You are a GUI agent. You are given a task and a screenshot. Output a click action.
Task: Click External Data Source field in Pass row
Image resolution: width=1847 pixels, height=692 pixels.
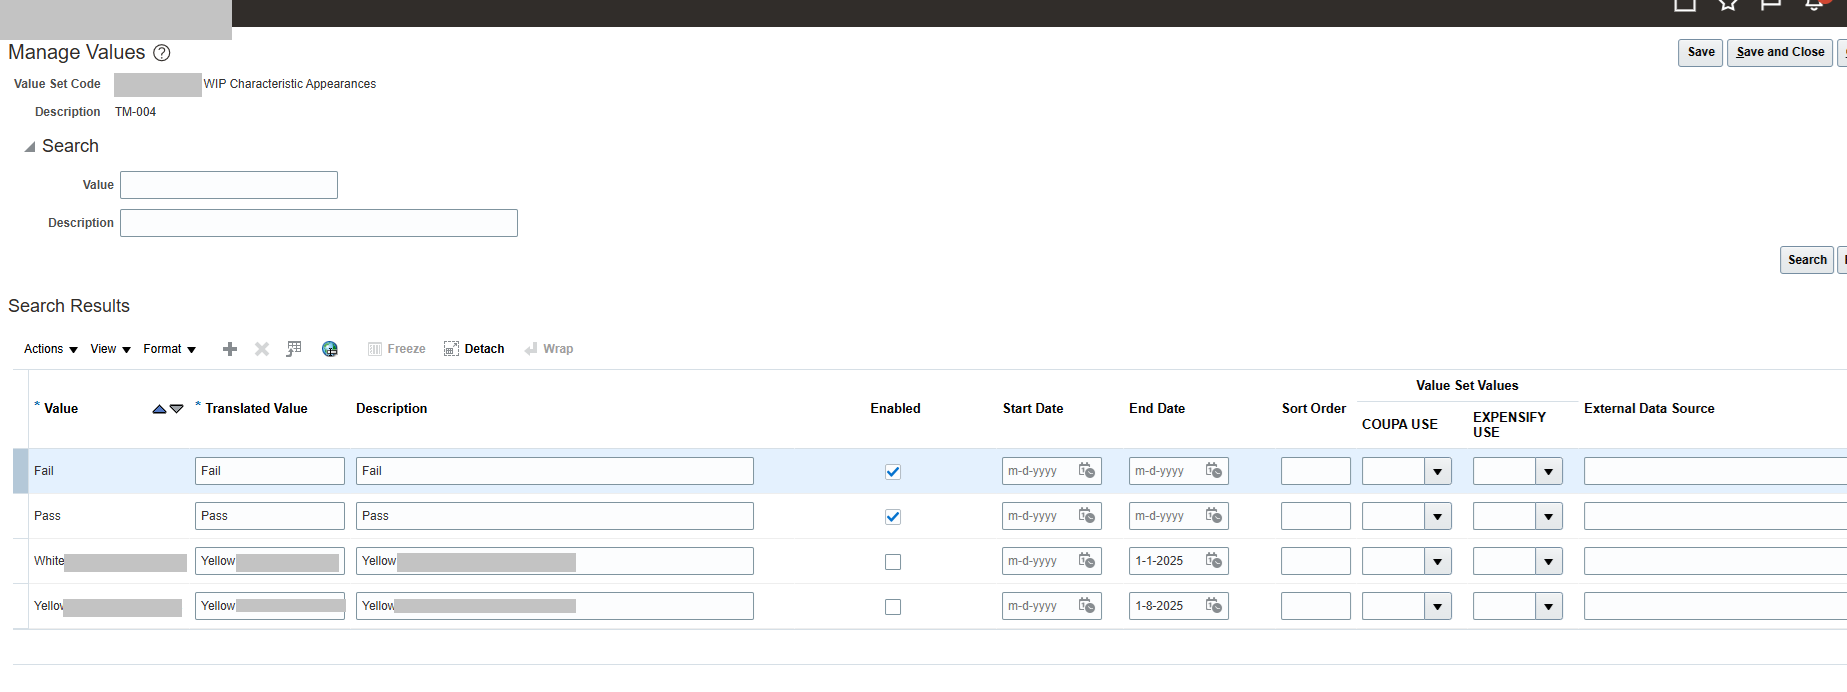point(1715,516)
